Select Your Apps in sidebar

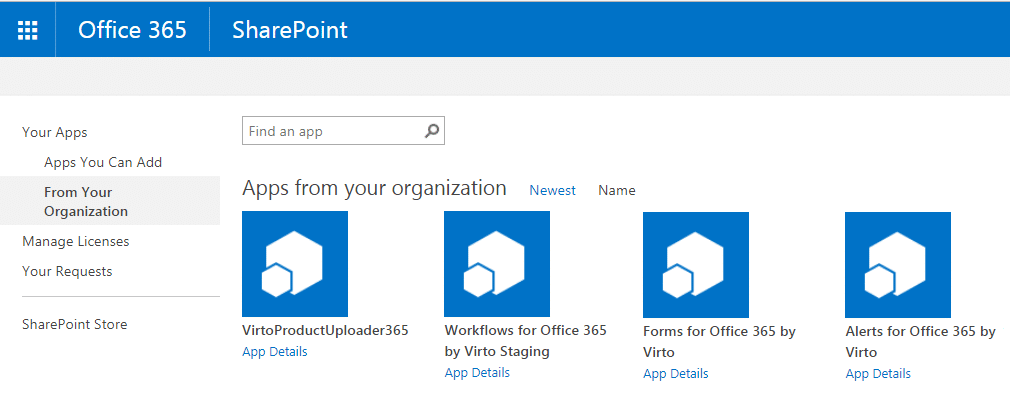pos(55,132)
